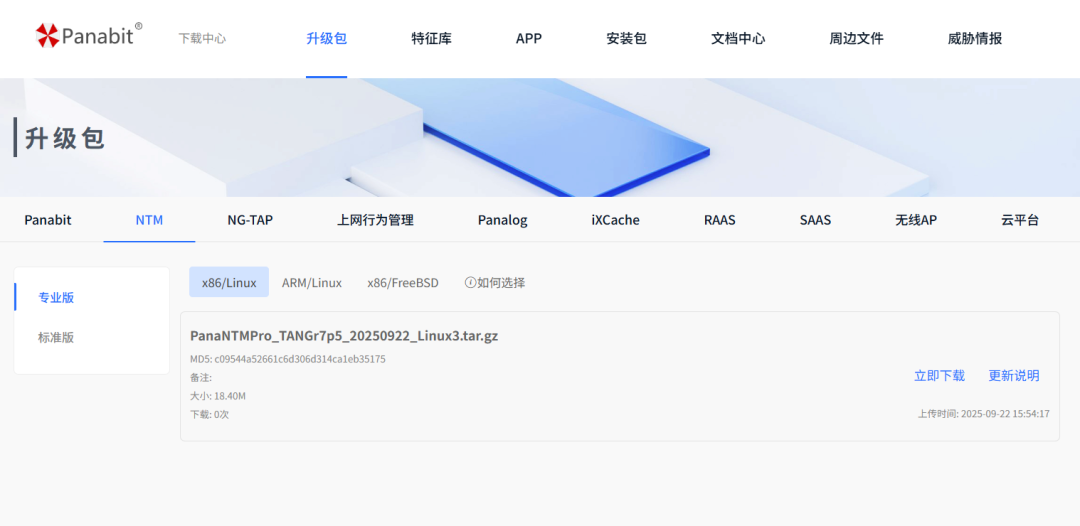Viewport: 1080px width, 526px height.
Task: Open 周边文件 in top navigation
Action: [x=856, y=39]
